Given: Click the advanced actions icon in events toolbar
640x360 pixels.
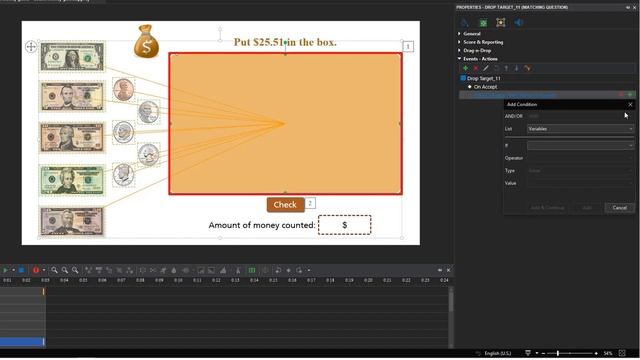Looking at the screenshot, I should click(x=527, y=68).
